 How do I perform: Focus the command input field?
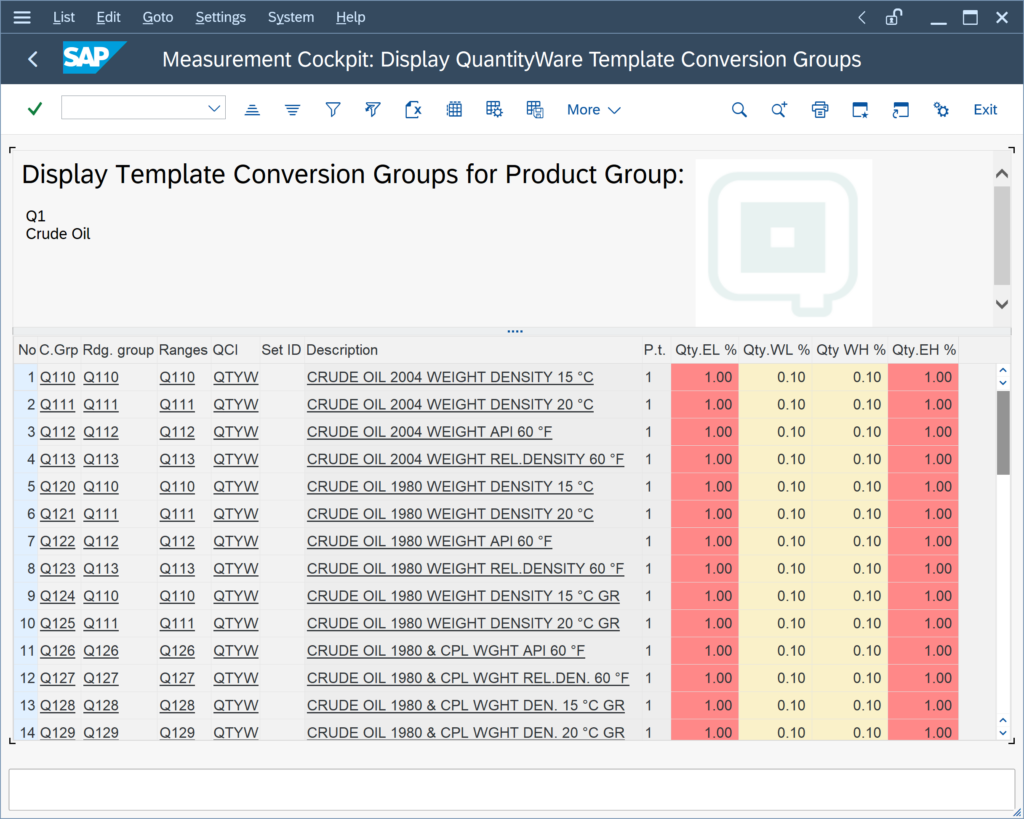click(x=134, y=108)
